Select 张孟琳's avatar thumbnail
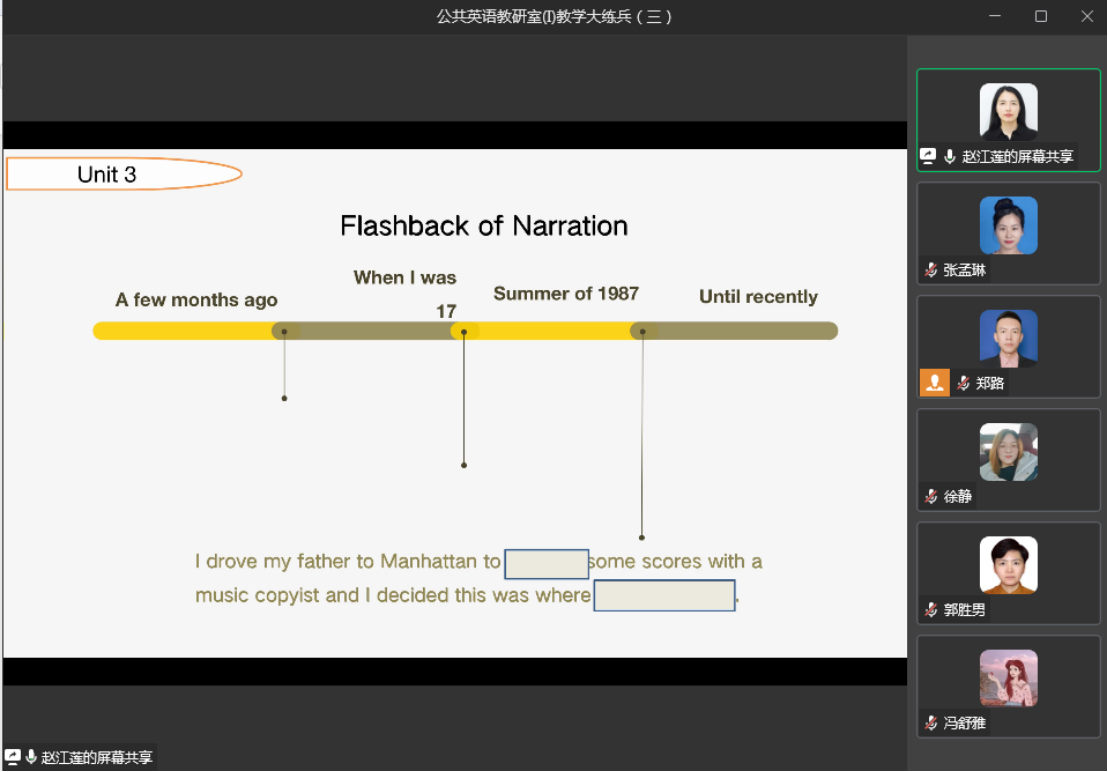Screen dimensions: 1108x772 tap(1008, 225)
